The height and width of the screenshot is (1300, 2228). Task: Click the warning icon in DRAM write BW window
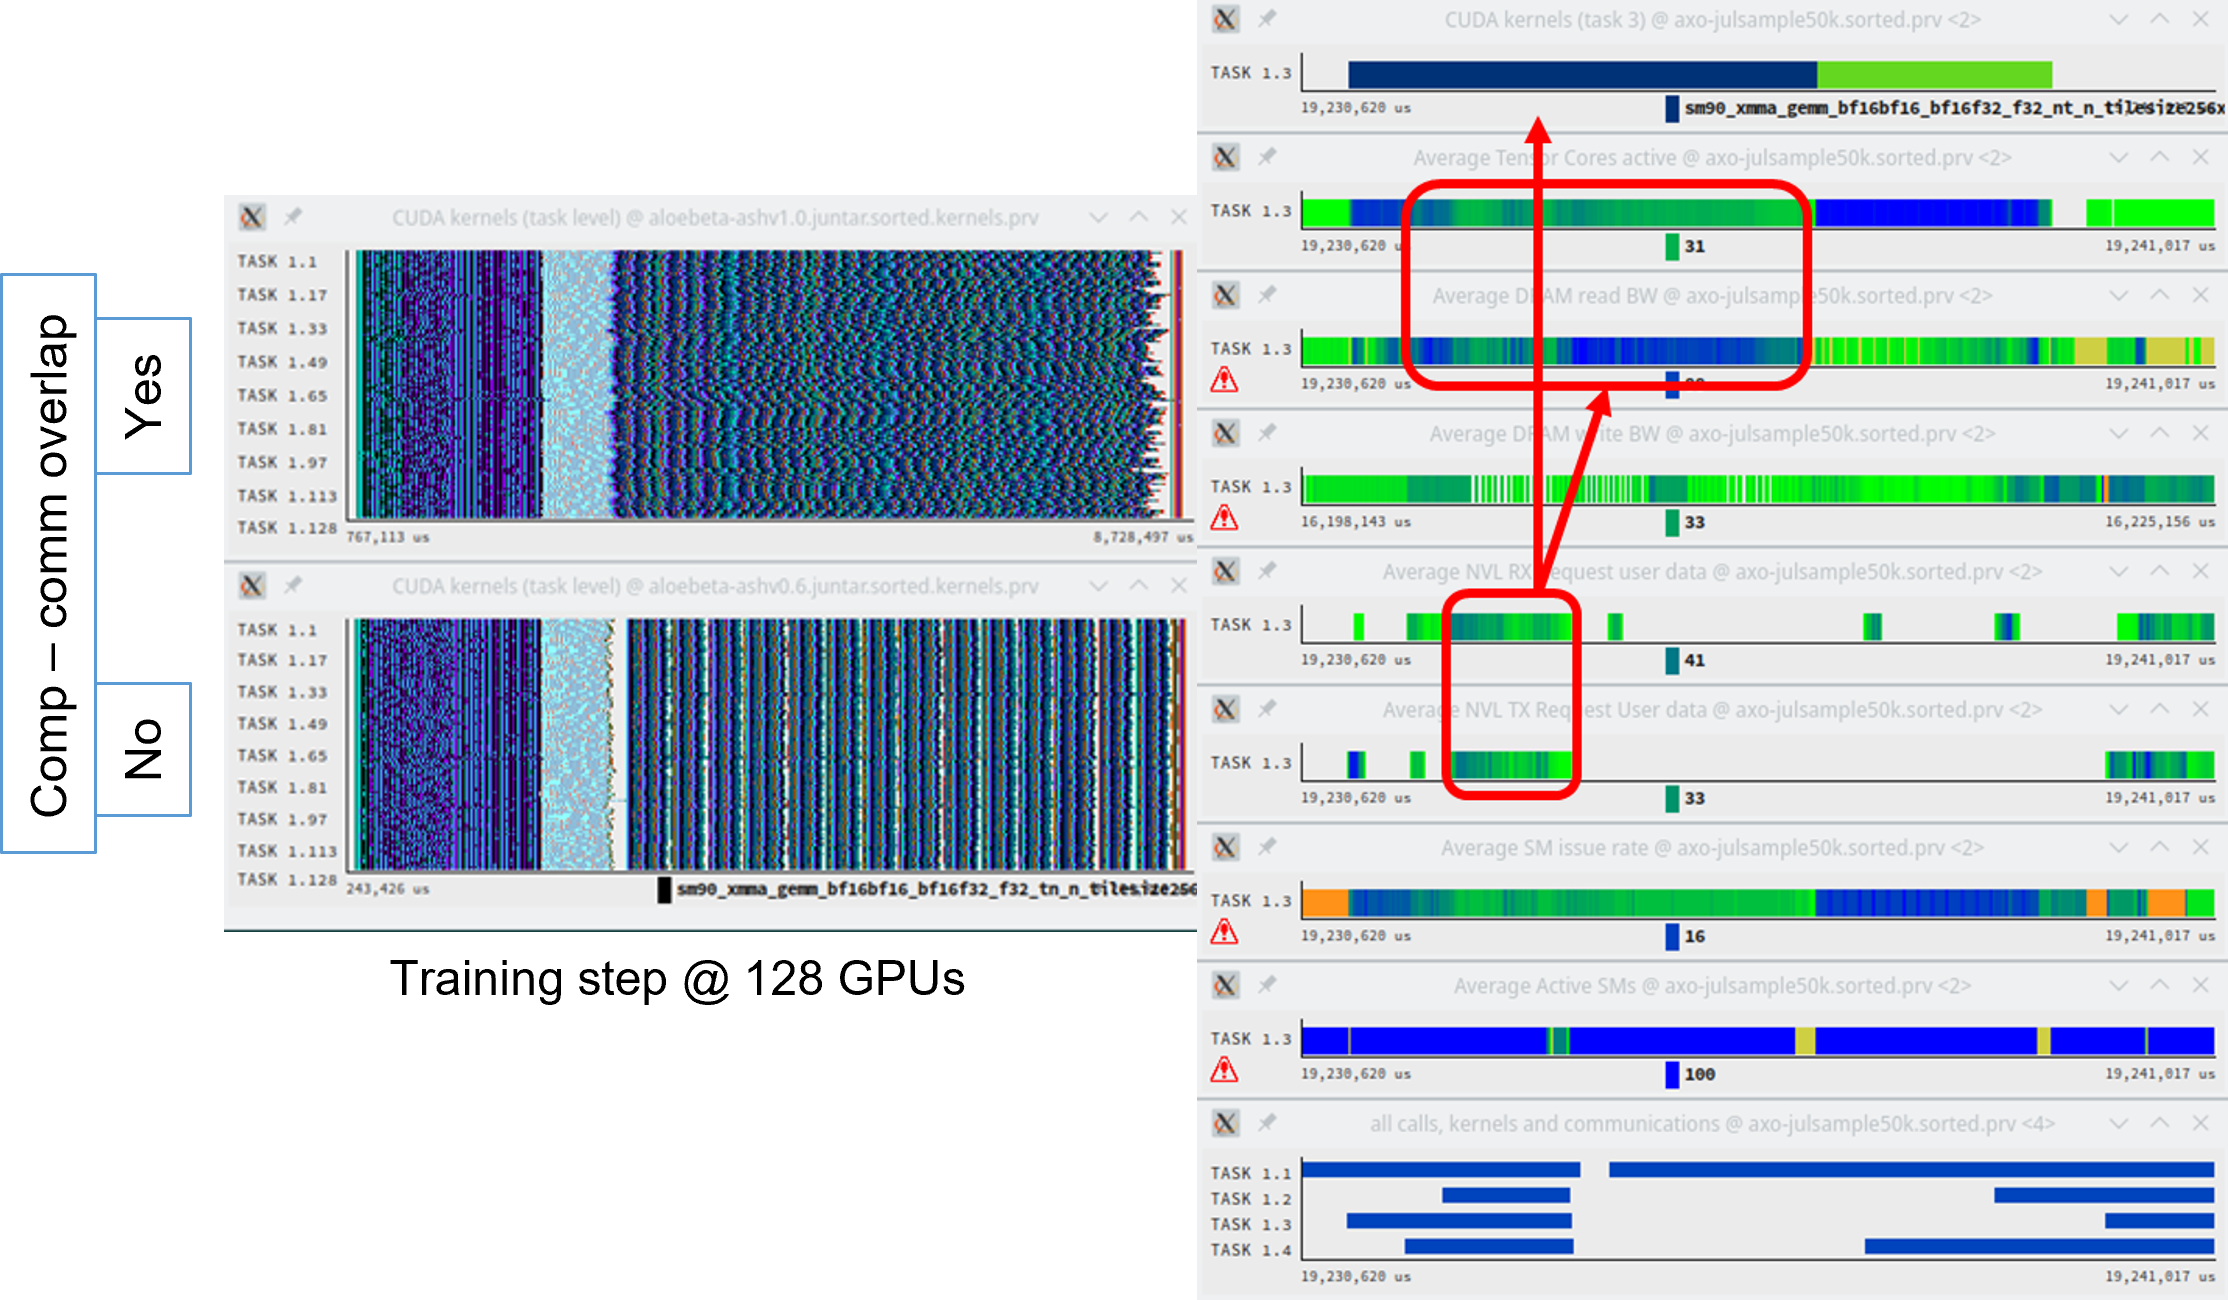coord(1224,518)
